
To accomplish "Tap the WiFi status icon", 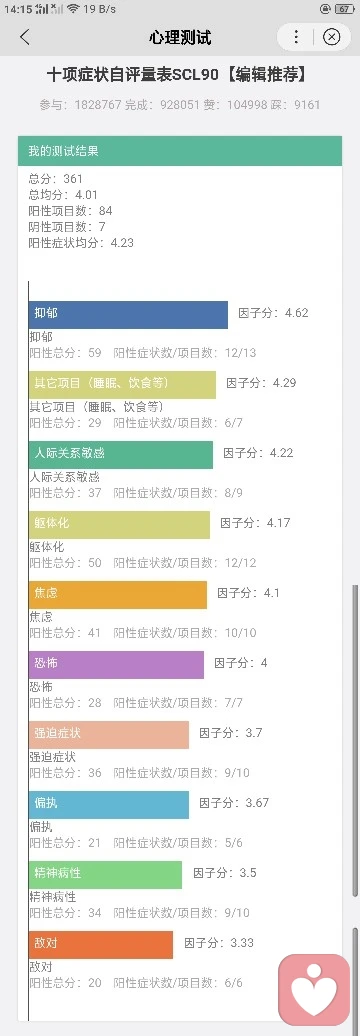I will click(73, 8).
